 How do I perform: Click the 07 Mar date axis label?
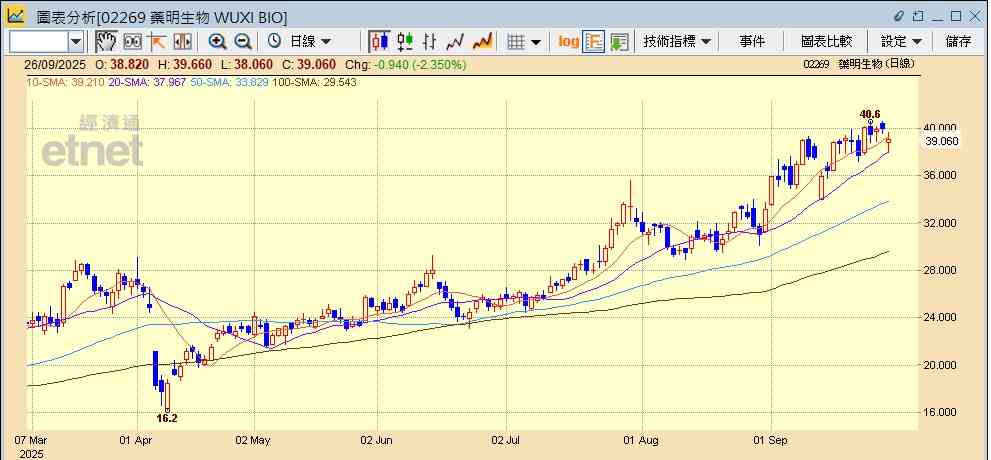(x=32, y=440)
